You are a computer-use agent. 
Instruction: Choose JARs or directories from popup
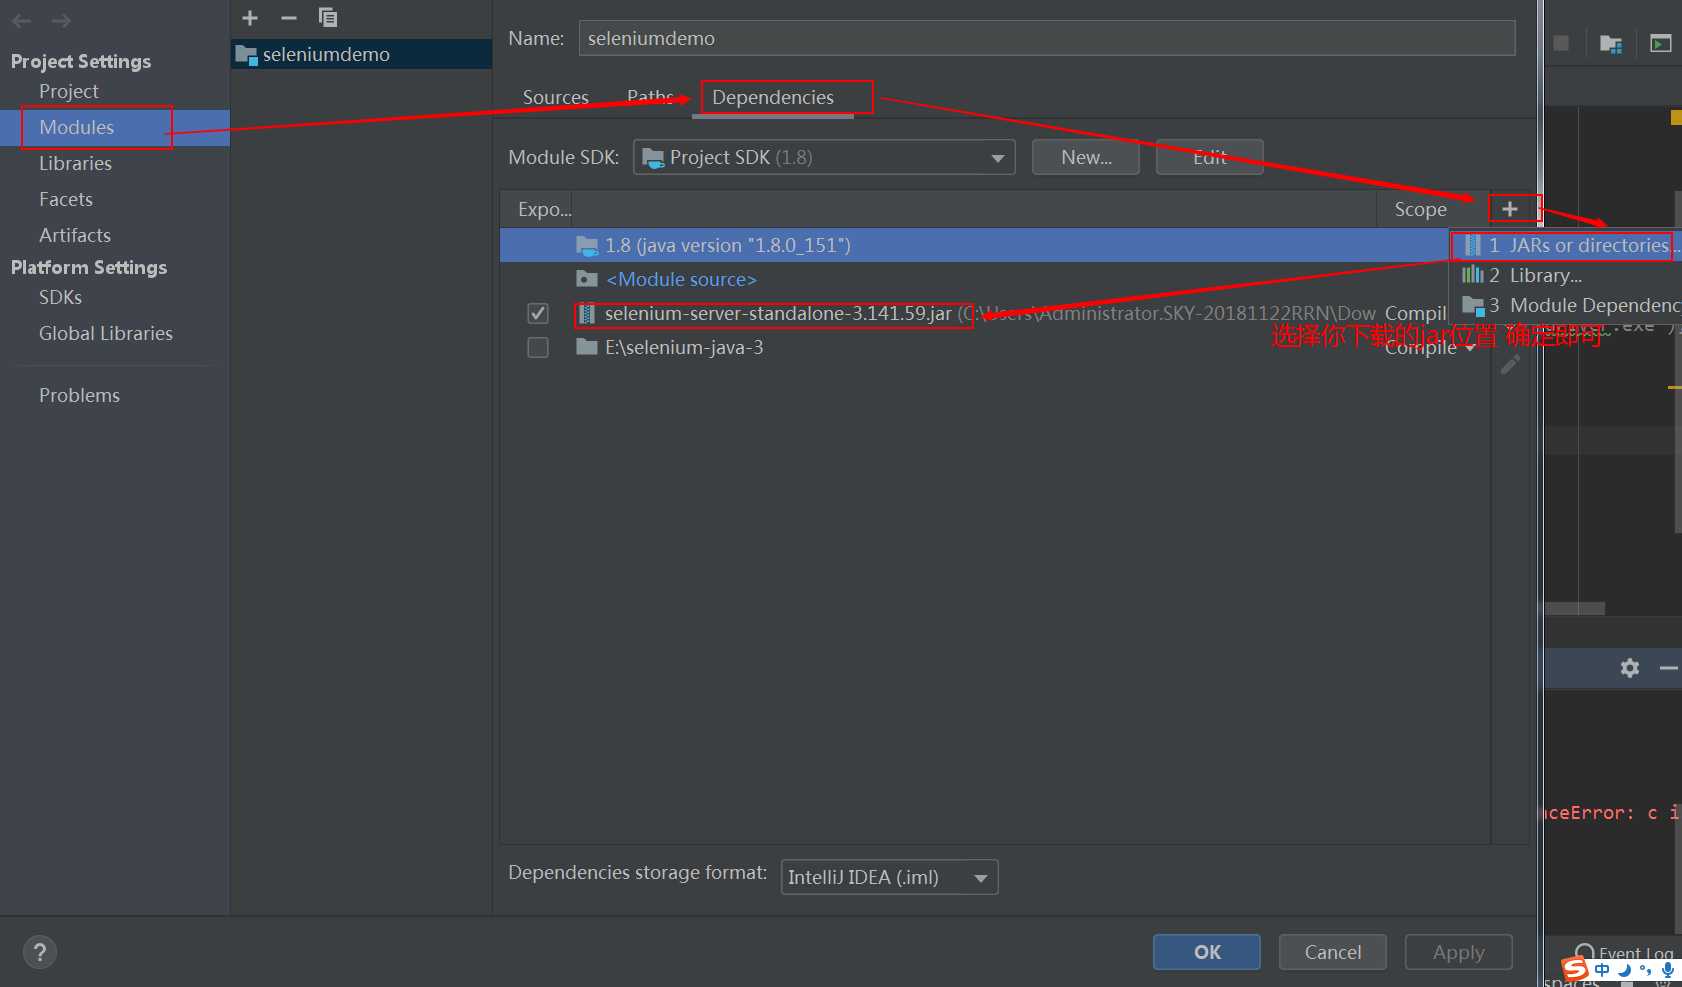pyautogui.click(x=1567, y=245)
